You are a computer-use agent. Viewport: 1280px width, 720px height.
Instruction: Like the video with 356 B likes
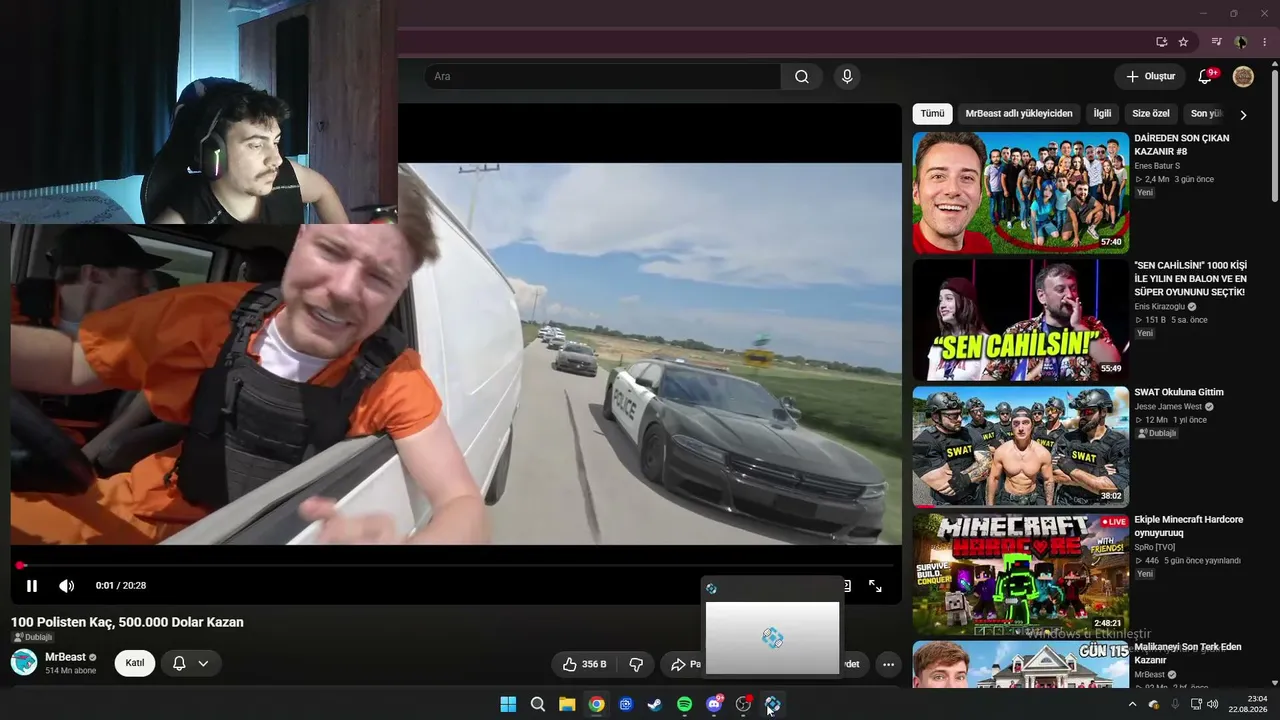click(x=585, y=664)
